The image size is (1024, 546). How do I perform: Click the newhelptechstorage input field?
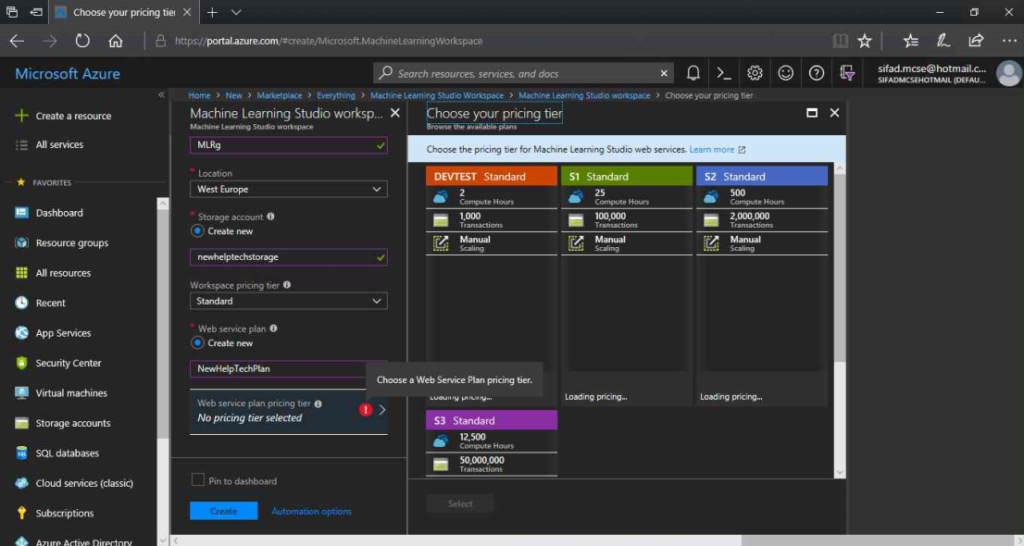tap(288, 257)
